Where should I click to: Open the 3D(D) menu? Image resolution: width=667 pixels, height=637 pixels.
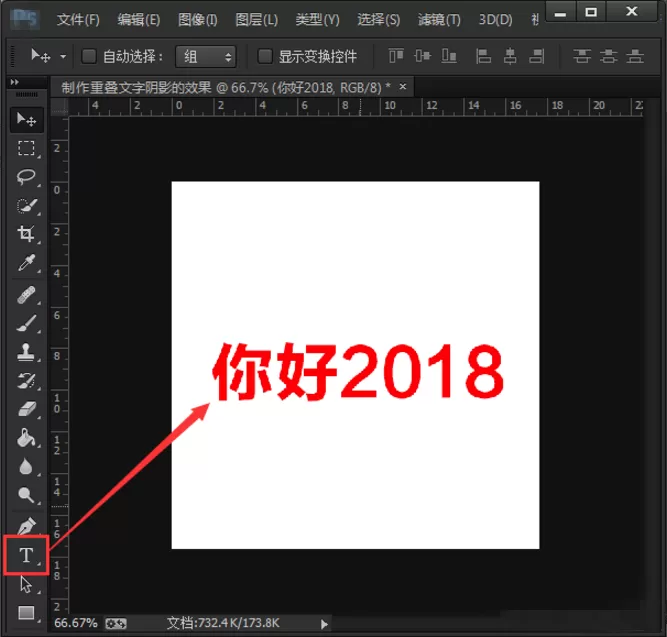pyautogui.click(x=496, y=20)
